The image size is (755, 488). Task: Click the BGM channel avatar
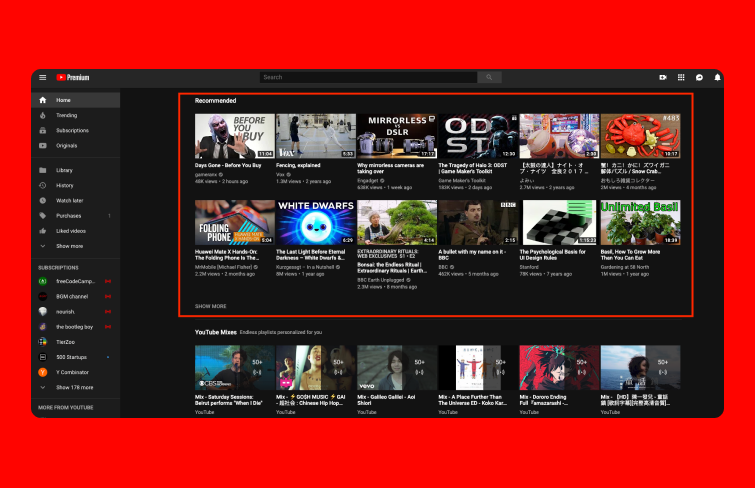point(43,296)
